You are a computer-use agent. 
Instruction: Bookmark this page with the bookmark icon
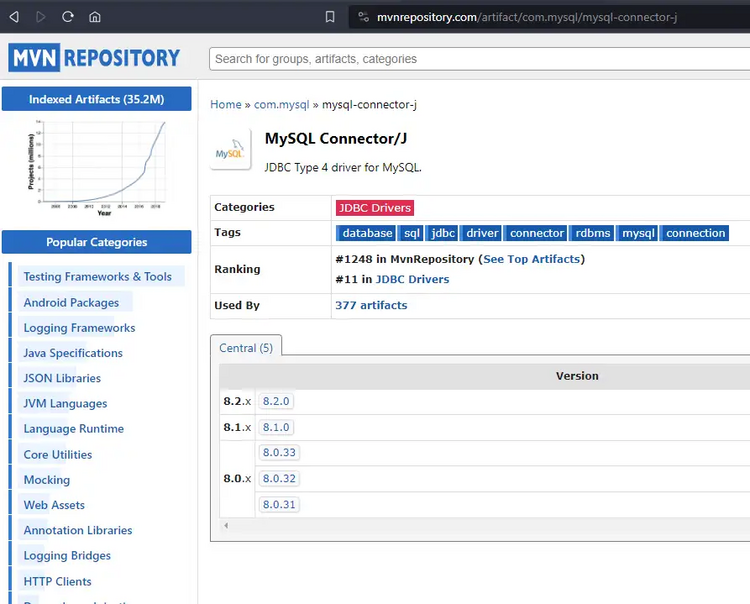[x=330, y=17]
